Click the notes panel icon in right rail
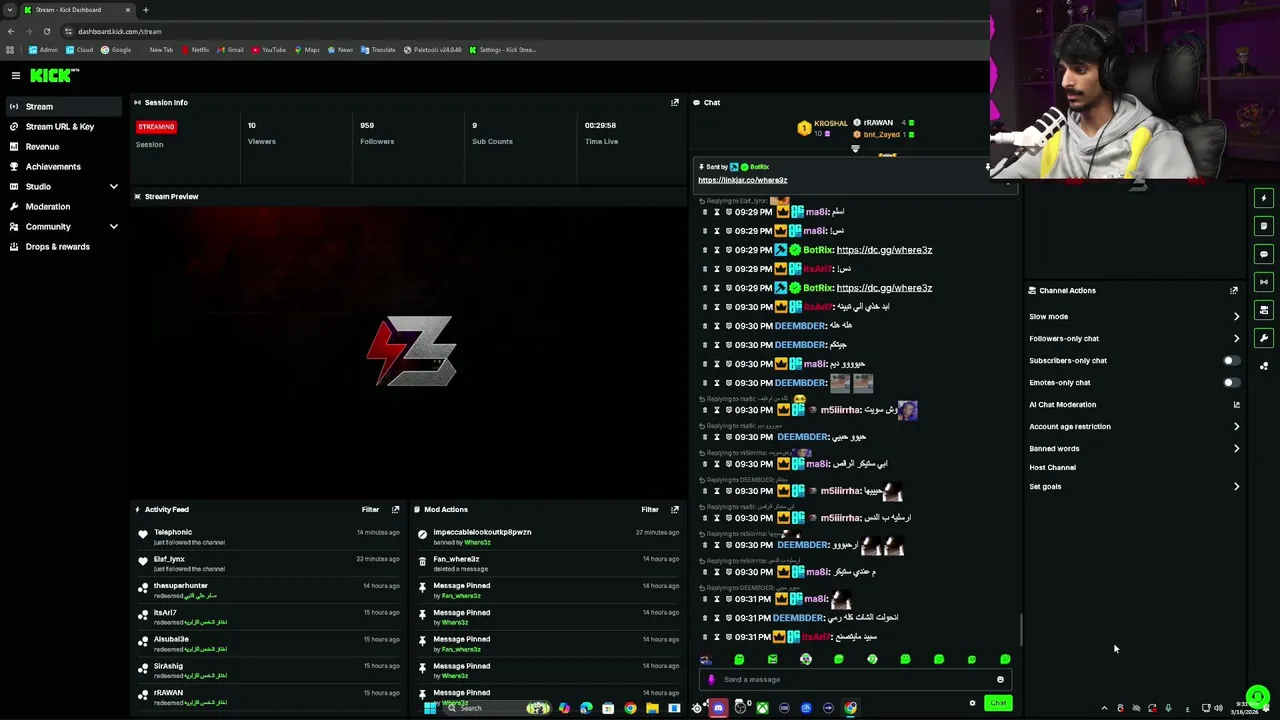This screenshot has width=1280, height=720. pos(1264,226)
